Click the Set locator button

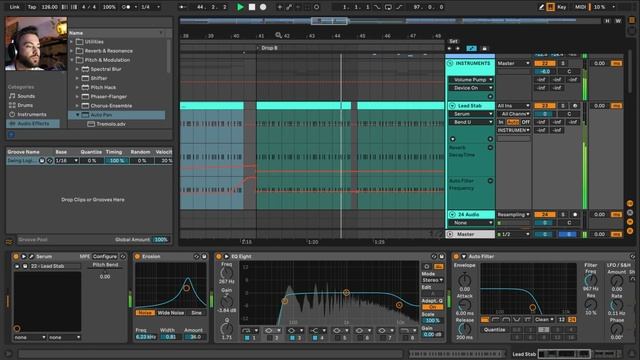(x=453, y=41)
